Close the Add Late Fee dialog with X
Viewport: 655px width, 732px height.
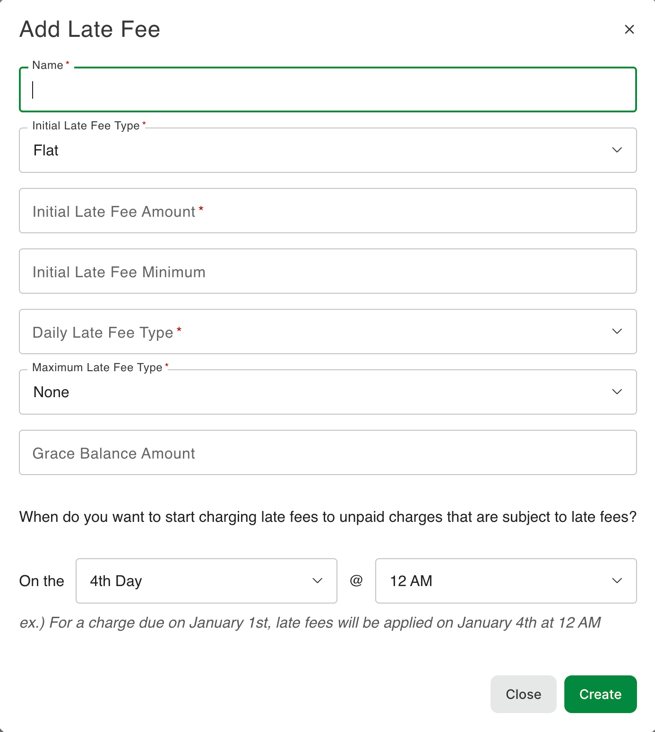pyautogui.click(x=629, y=30)
